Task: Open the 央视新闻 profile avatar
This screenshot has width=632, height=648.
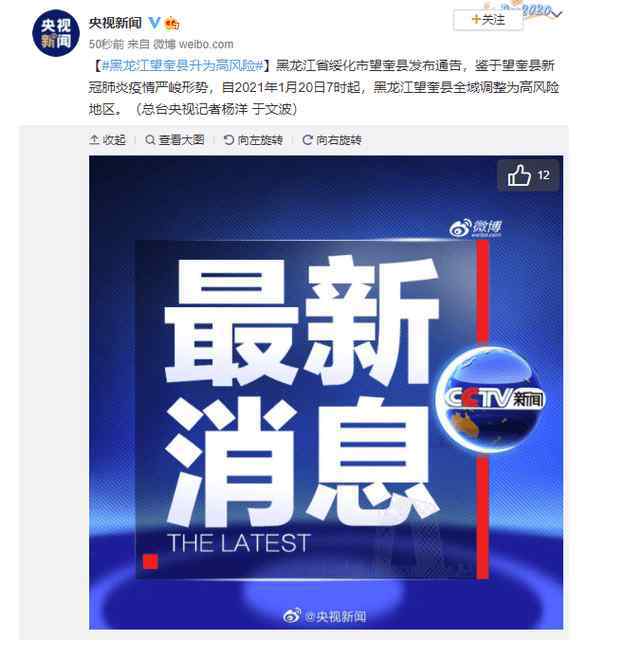Action: (x=55, y=33)
